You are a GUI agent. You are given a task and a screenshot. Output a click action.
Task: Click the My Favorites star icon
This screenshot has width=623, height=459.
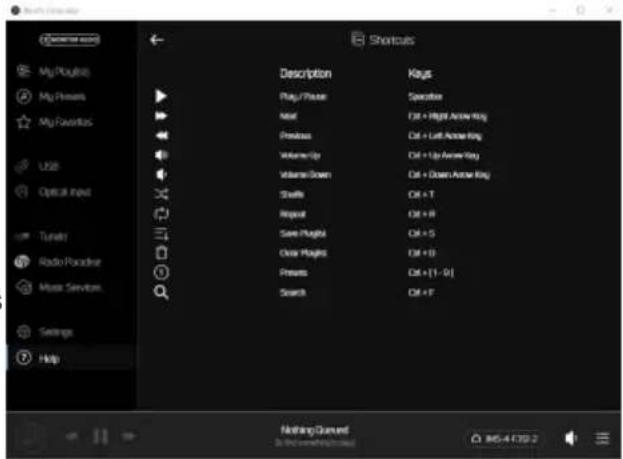point(23,122)
